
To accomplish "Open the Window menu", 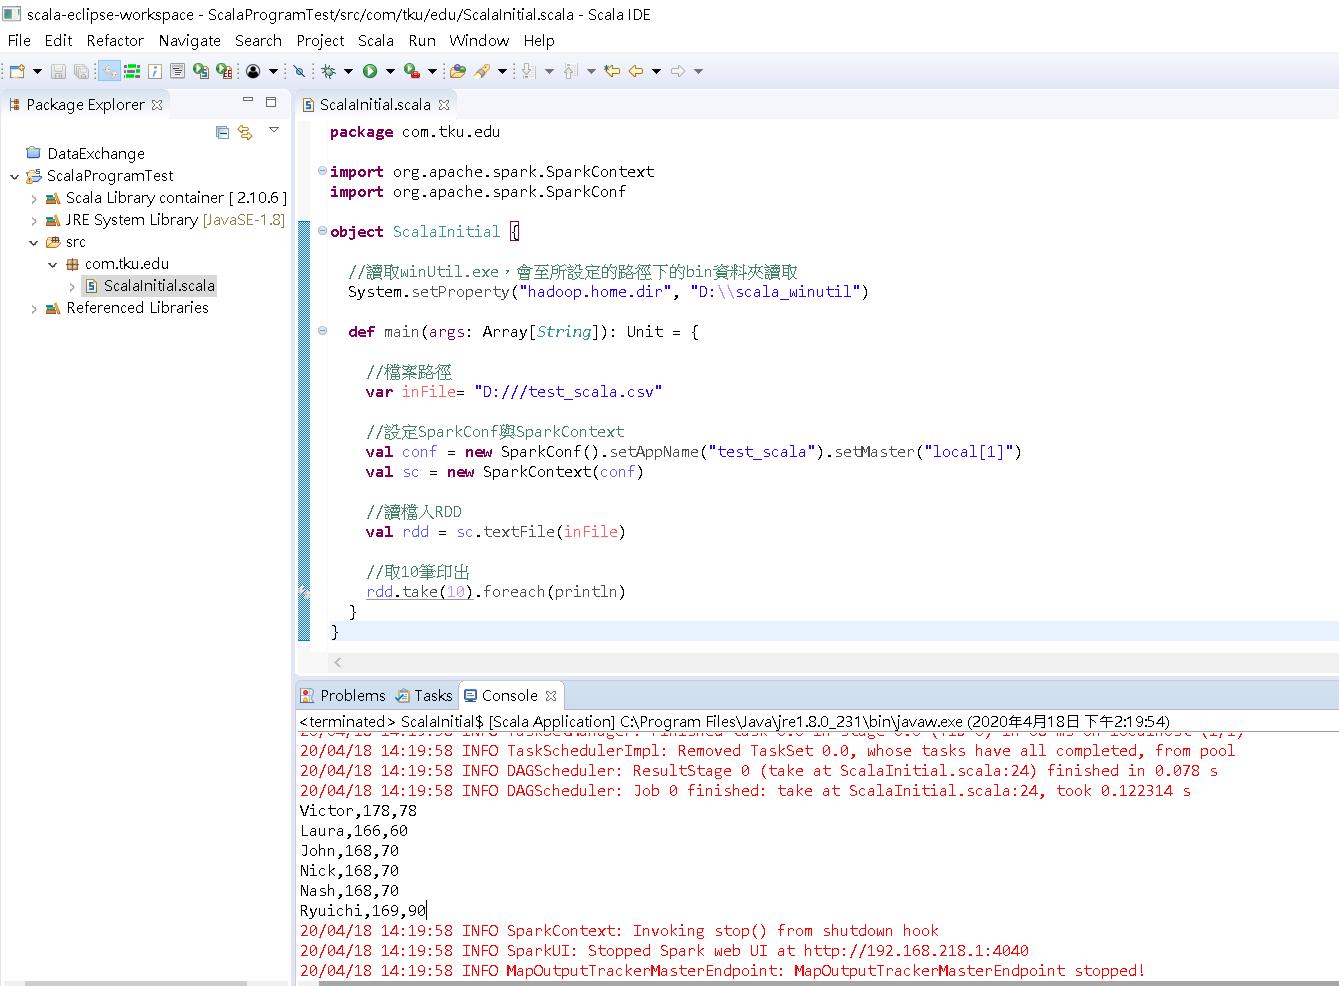I will [479, 40].
